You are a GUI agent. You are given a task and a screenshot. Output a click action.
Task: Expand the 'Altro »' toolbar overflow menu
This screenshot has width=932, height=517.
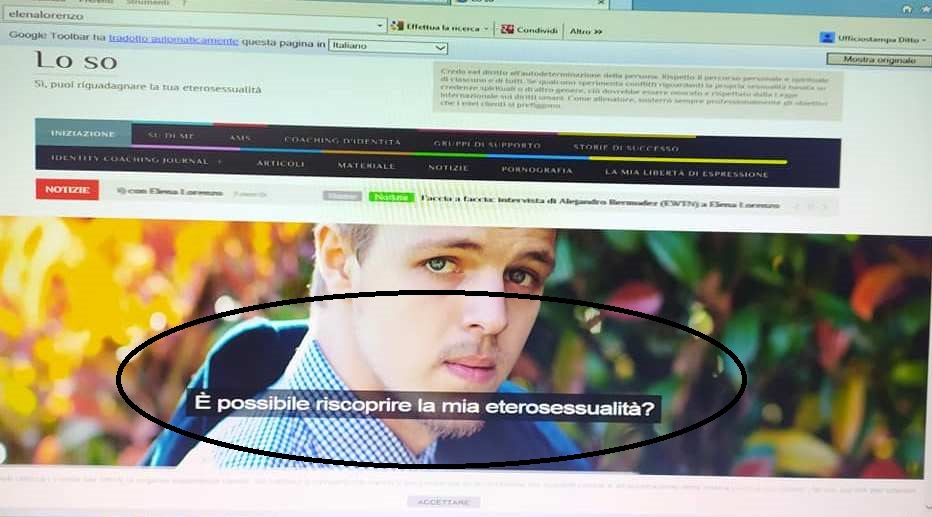coord(585,31)
